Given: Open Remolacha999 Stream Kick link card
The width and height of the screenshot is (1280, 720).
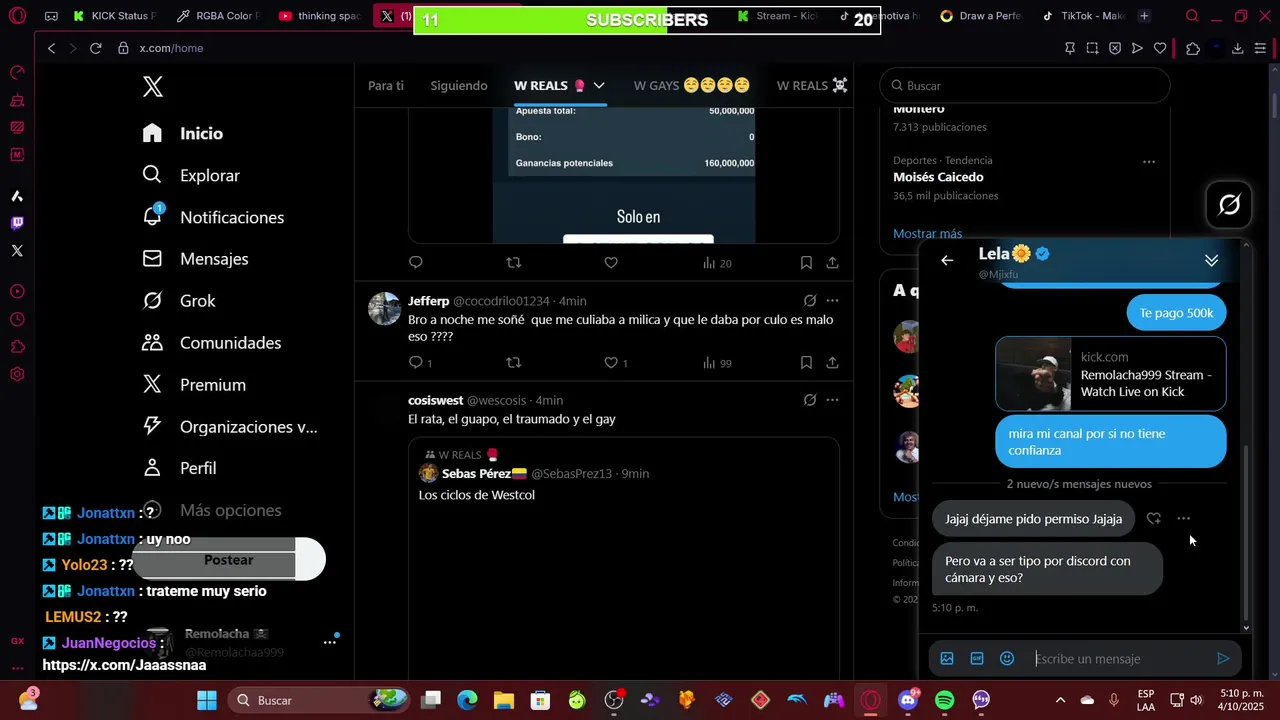Looking at the screenshot, I should pos(1110,374).
